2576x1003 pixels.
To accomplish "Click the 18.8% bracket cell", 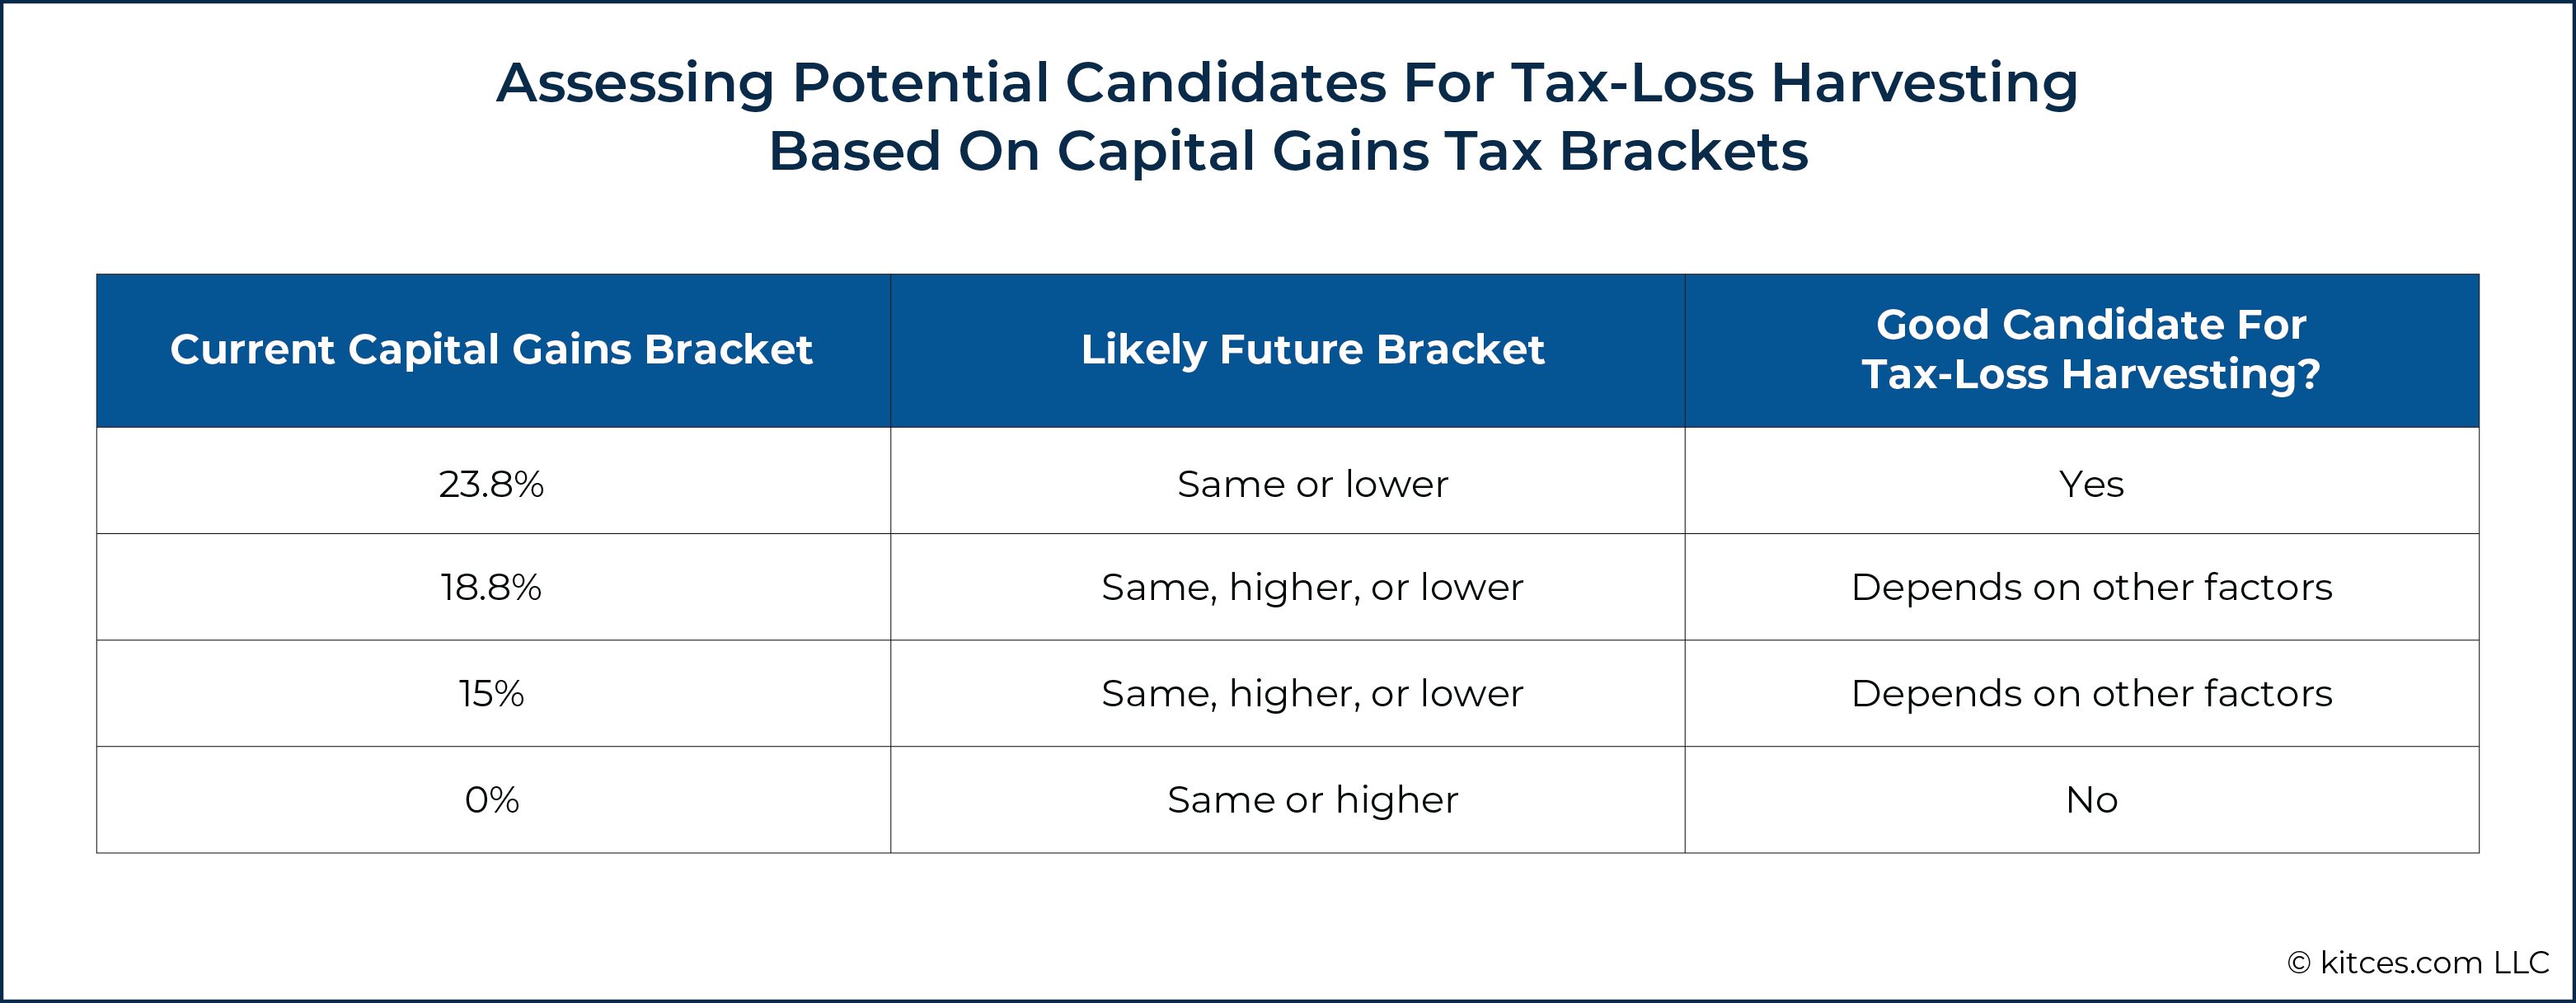I will tap(493, 587).
